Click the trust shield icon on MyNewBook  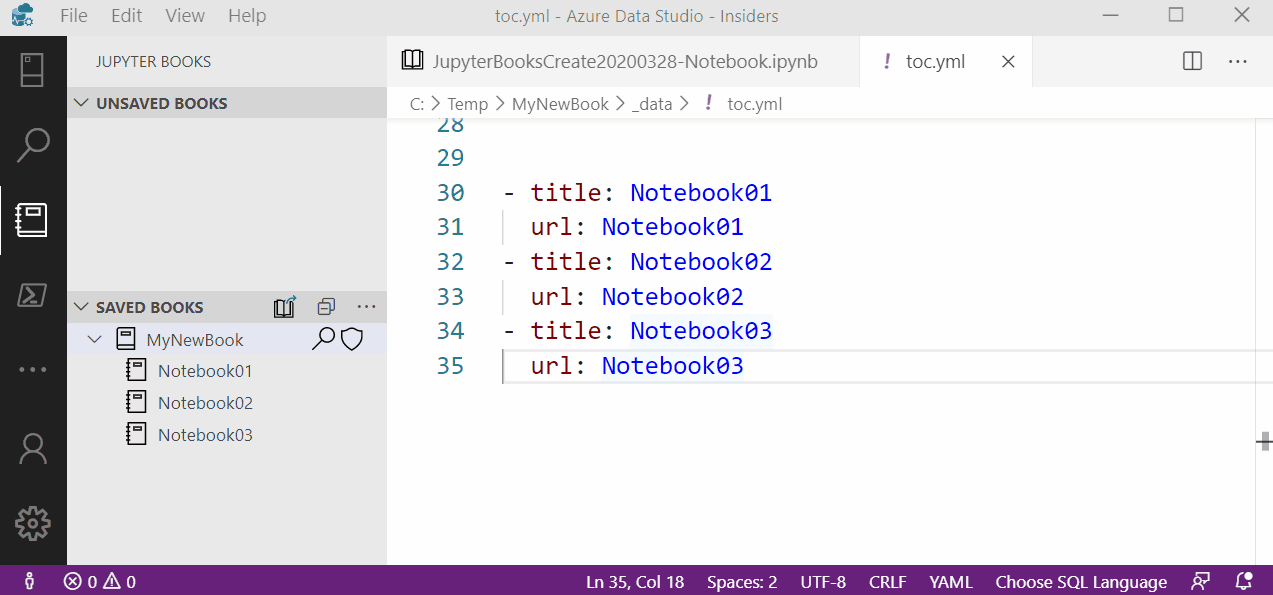click(x=351, y=339)
